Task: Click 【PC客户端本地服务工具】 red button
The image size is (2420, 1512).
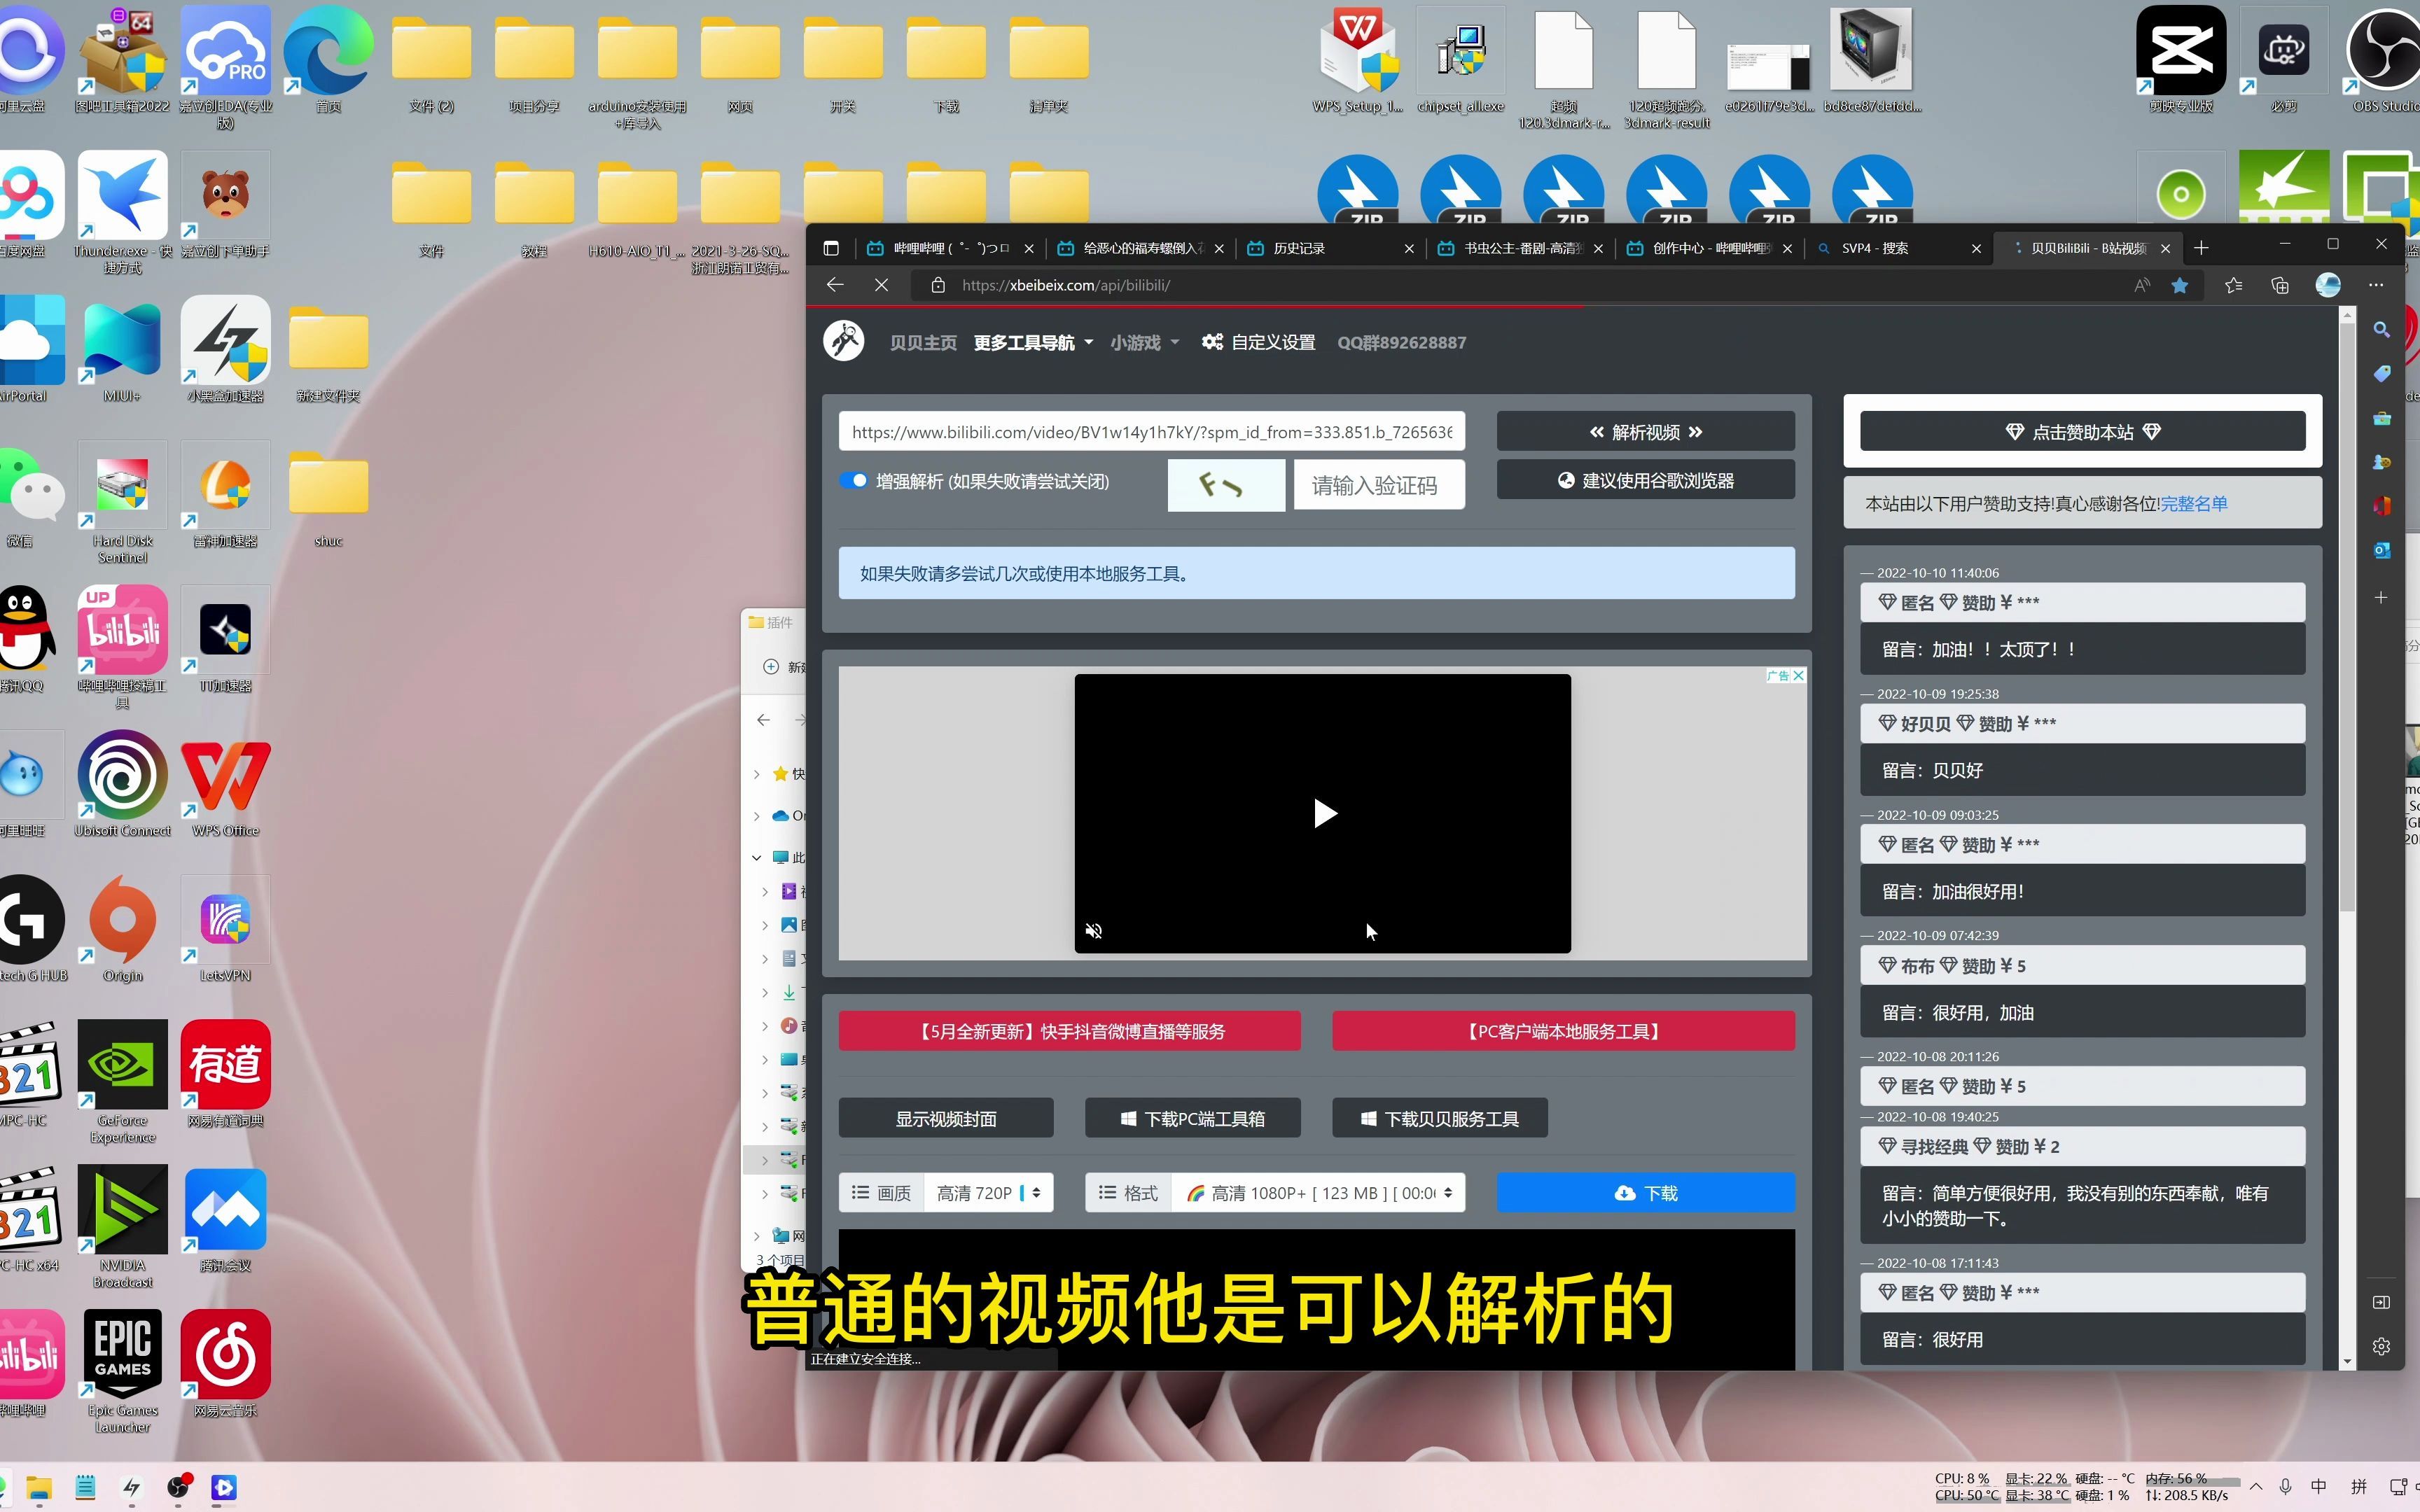Action: coord(1563,1031)
